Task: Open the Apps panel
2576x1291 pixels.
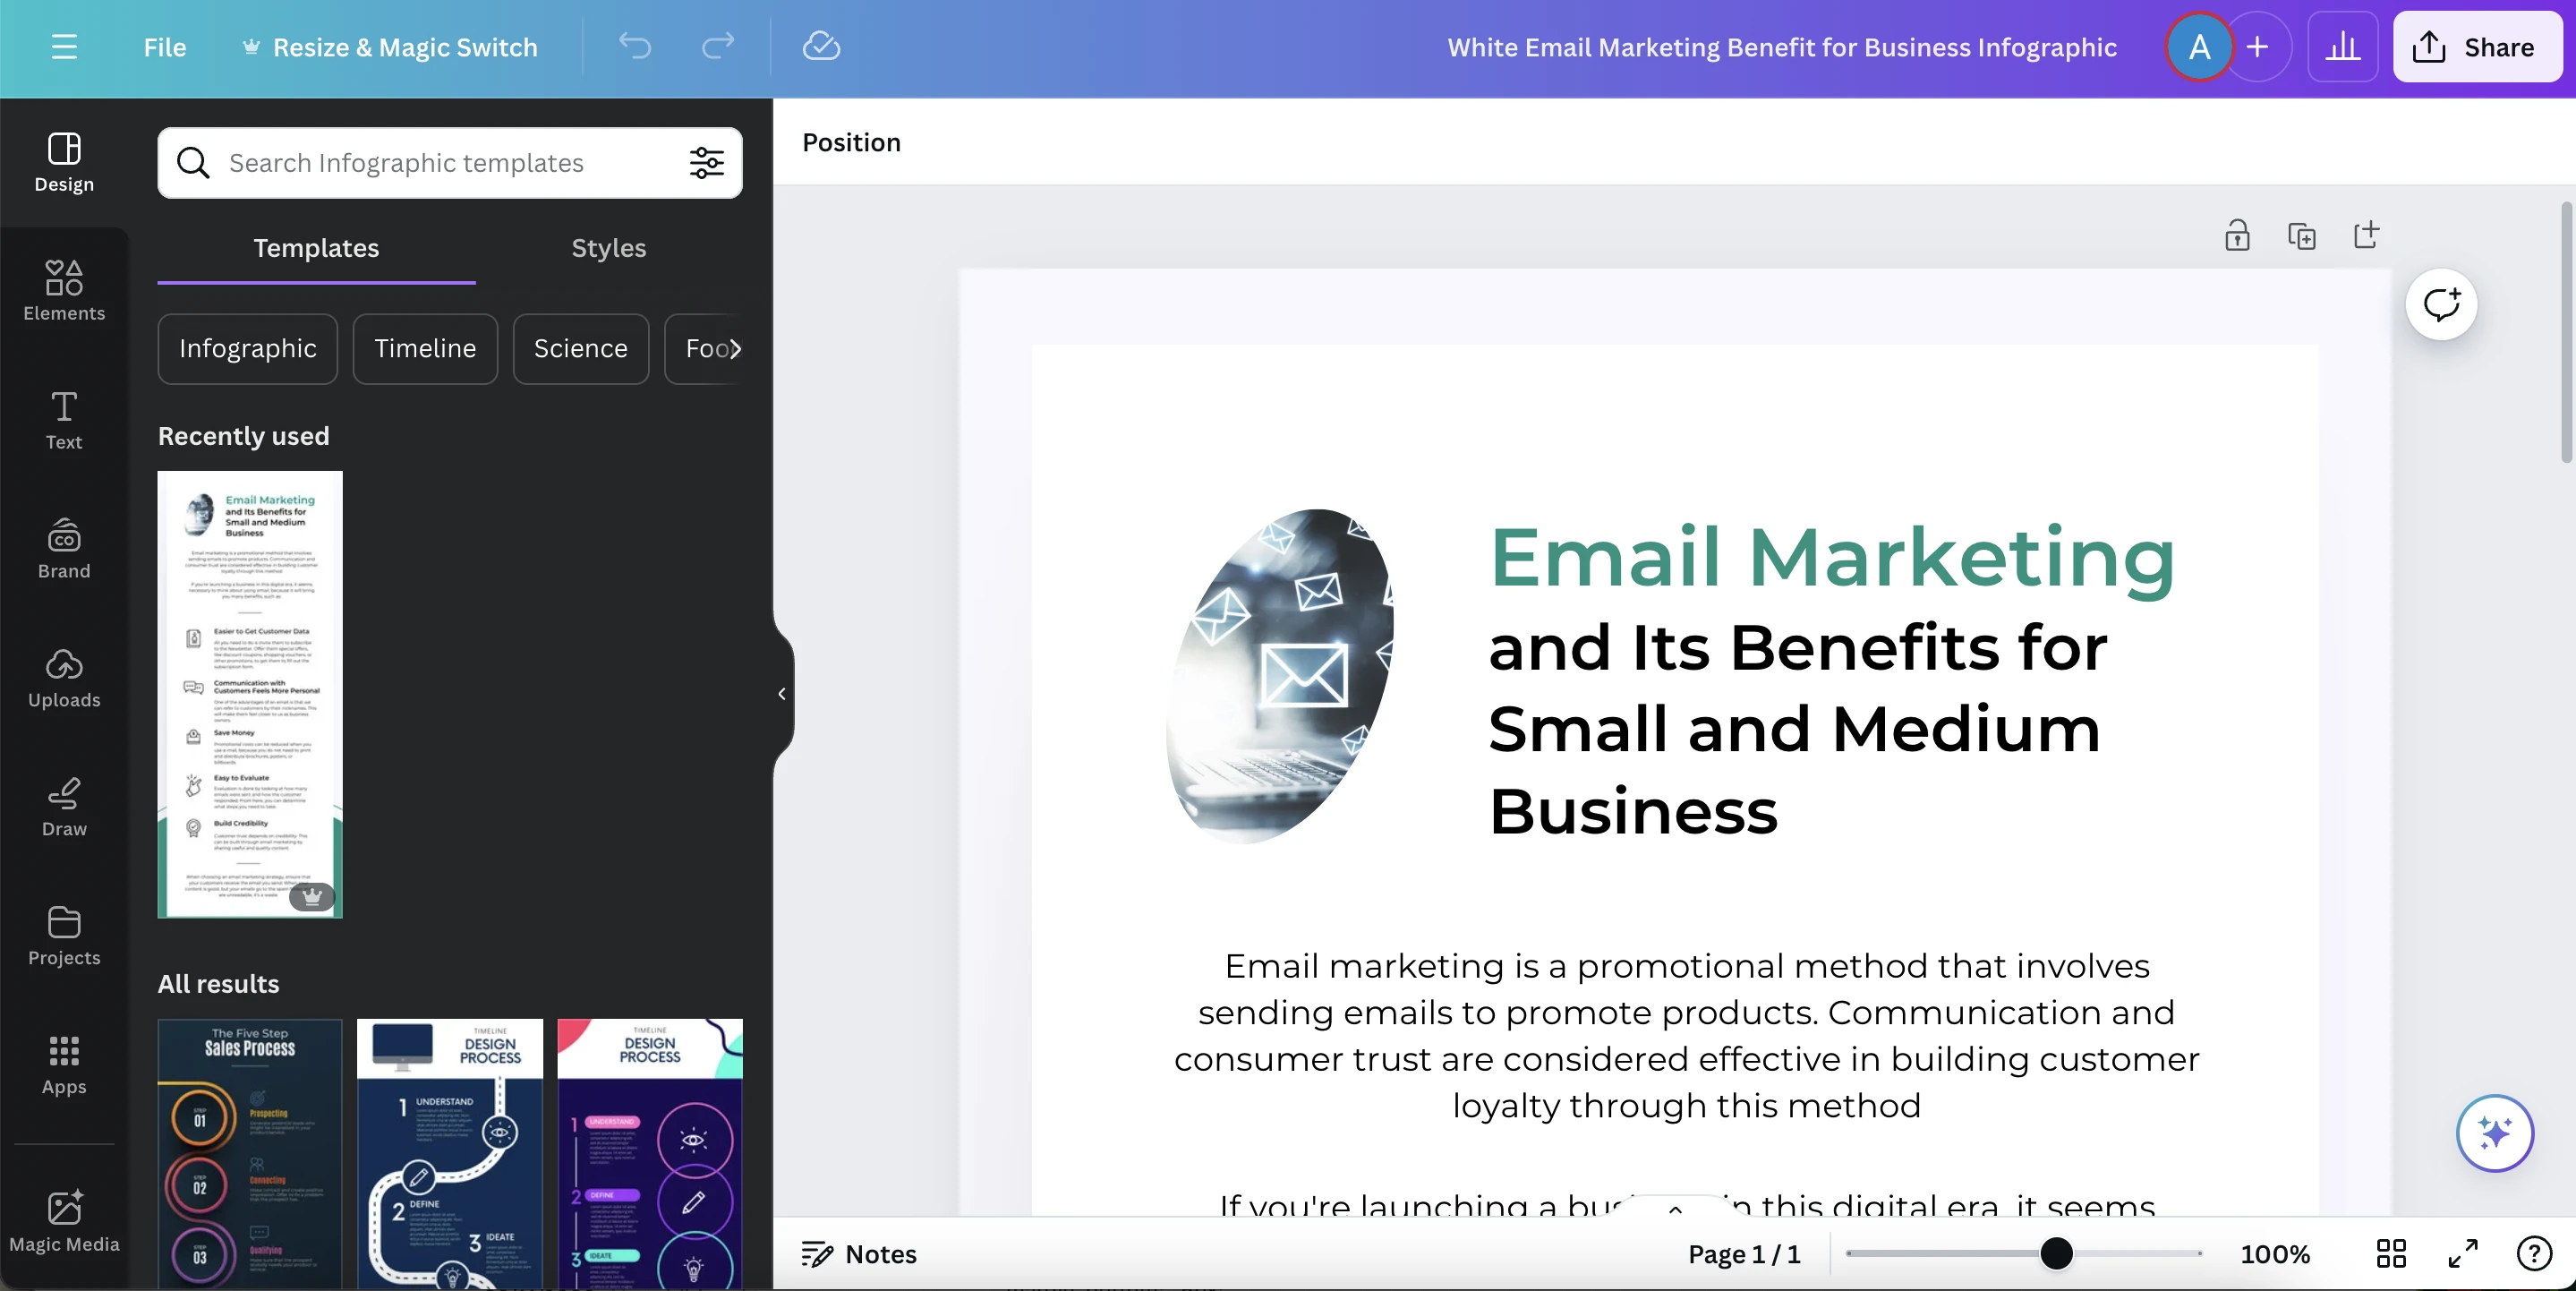Action: click(63, 1064)
